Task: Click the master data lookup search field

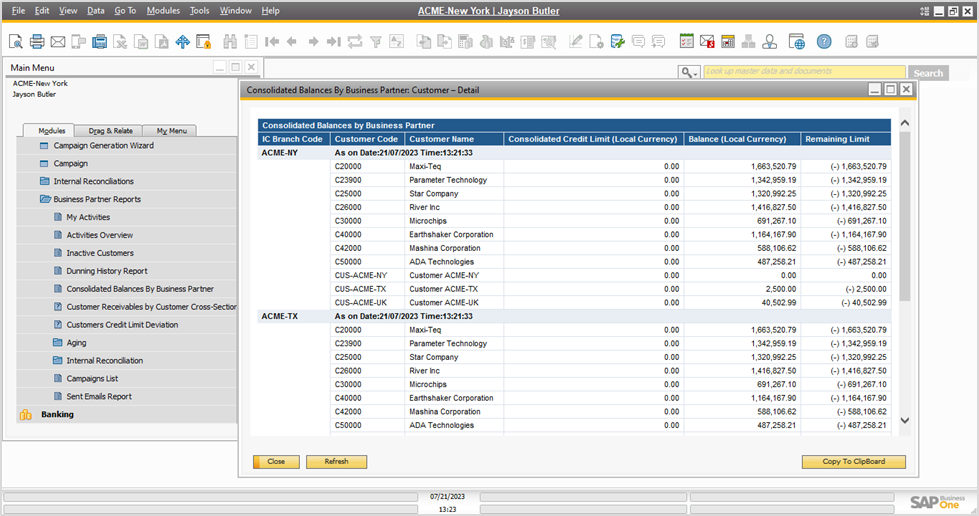Action: [x=804, y=72]
